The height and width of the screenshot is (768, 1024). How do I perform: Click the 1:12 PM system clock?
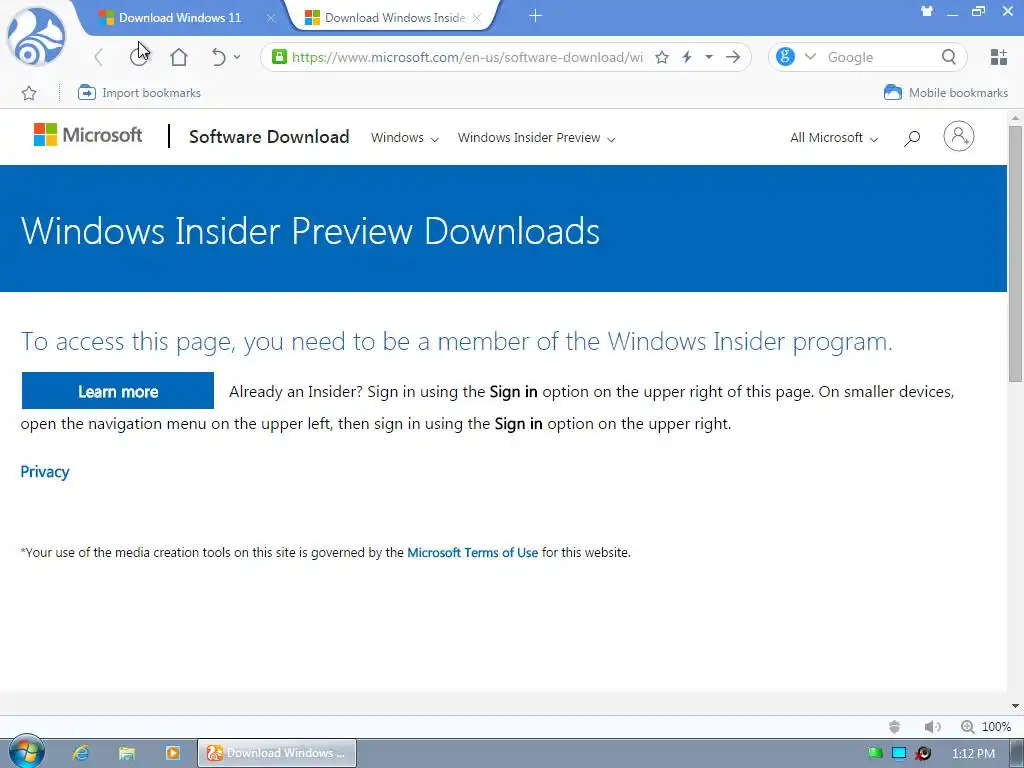pyautogui.click(x=973, y=754)
